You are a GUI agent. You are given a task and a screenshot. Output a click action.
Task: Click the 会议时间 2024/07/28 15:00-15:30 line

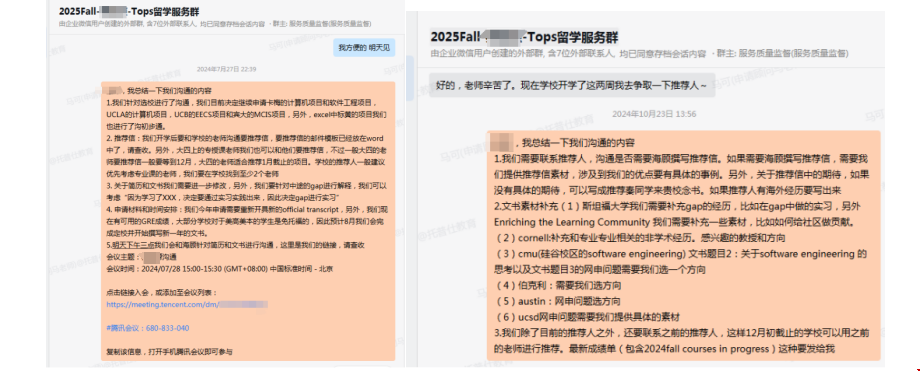[220, 268]
